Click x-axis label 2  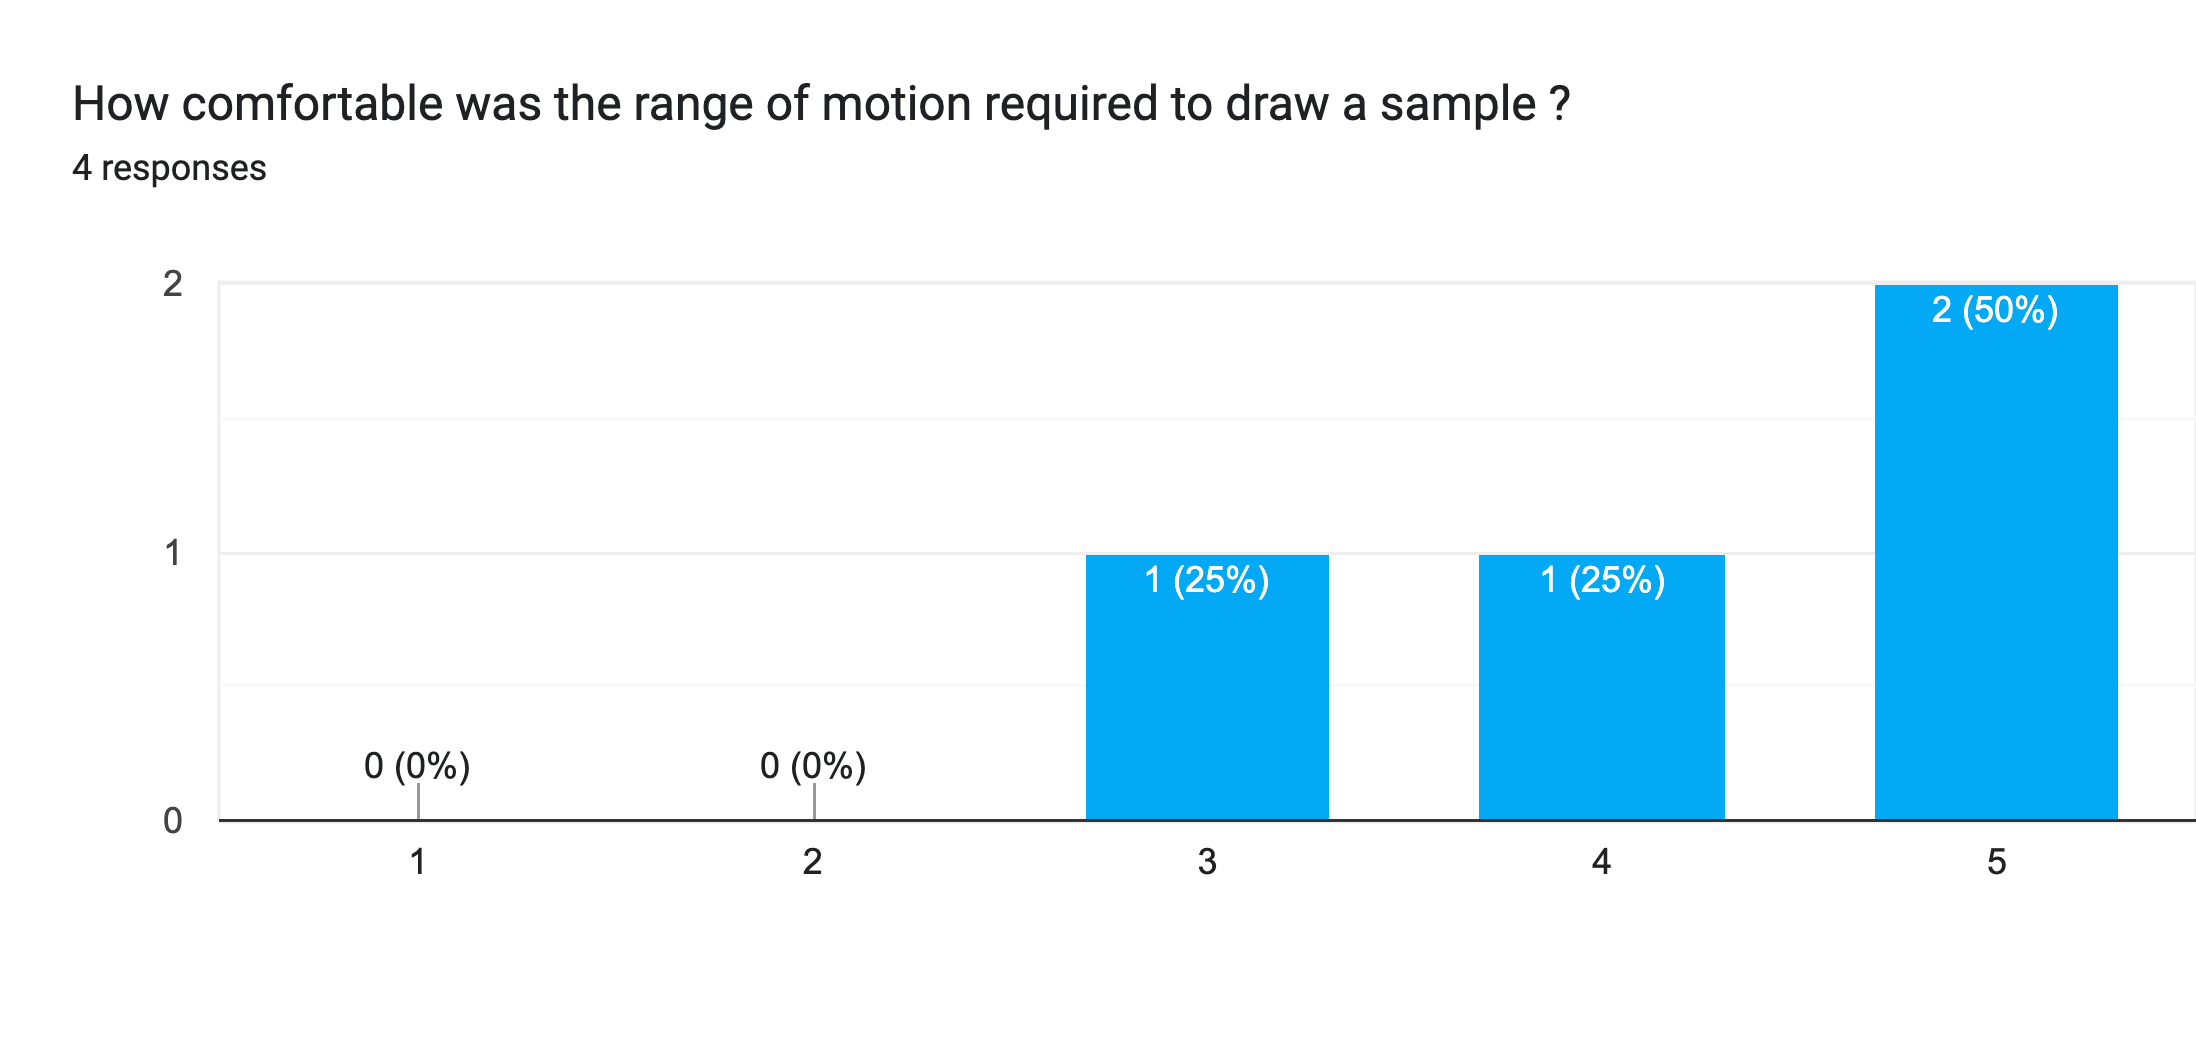[813, 862]
